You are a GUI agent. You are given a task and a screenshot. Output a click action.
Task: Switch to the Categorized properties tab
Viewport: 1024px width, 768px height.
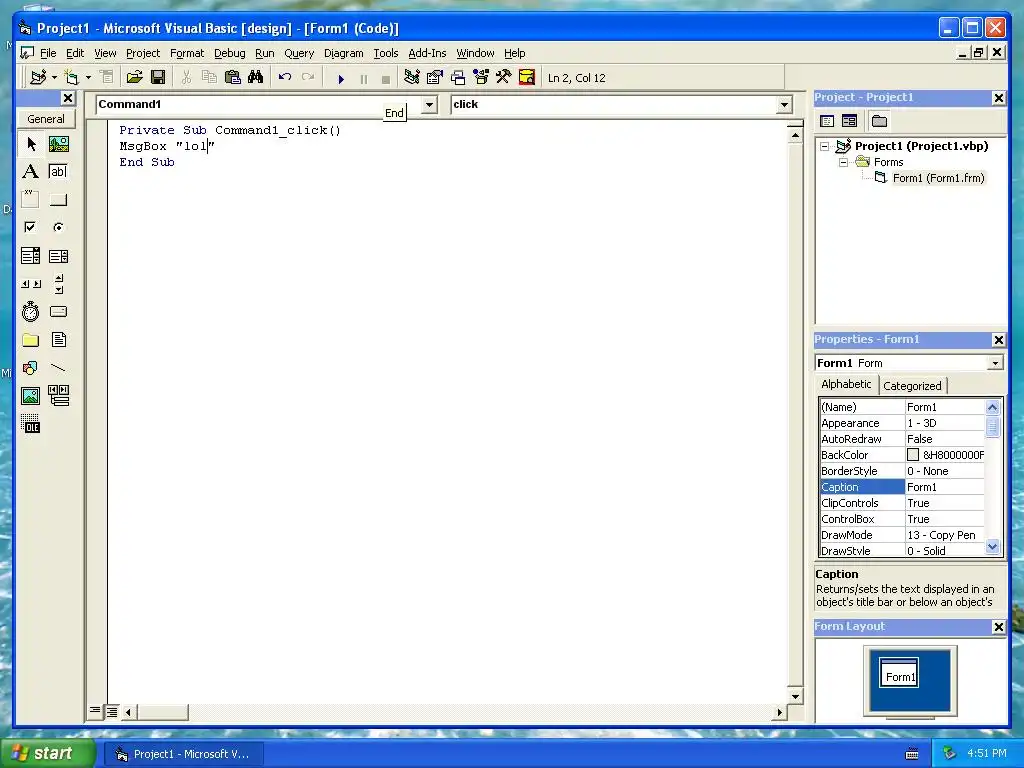point(912,386)
